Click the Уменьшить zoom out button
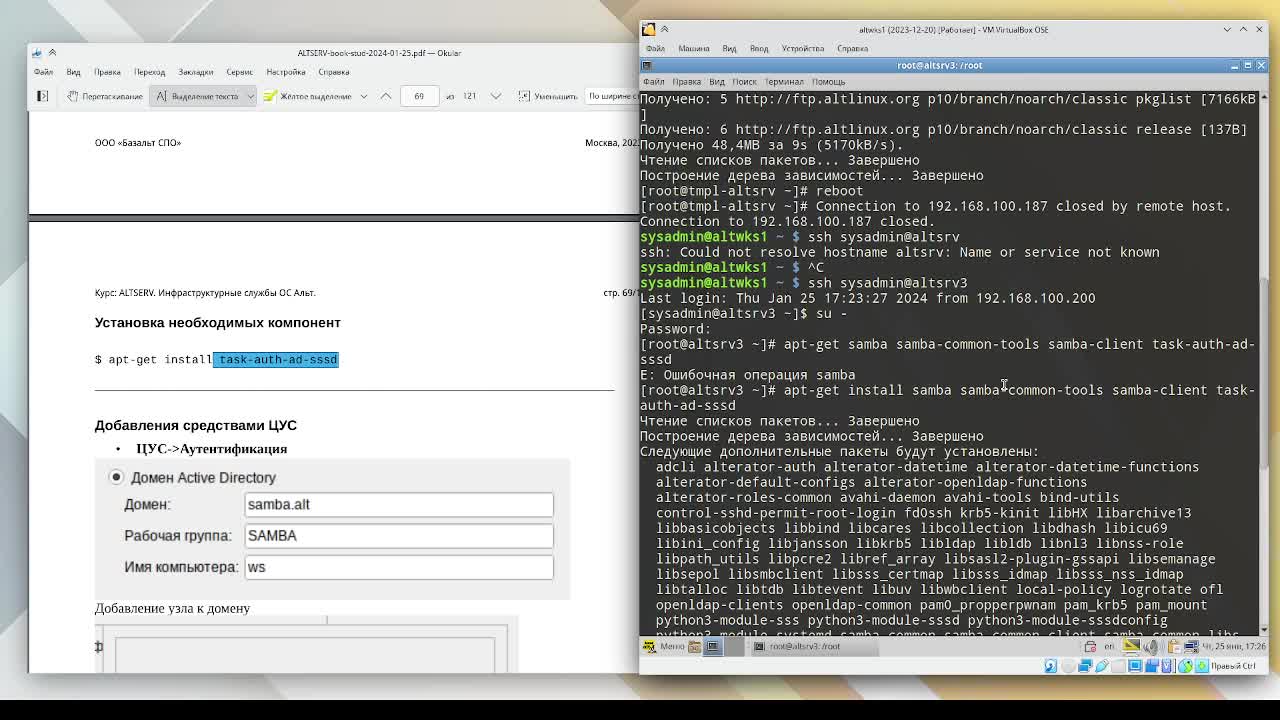The image size is (1280, 720). coord(548,96)
